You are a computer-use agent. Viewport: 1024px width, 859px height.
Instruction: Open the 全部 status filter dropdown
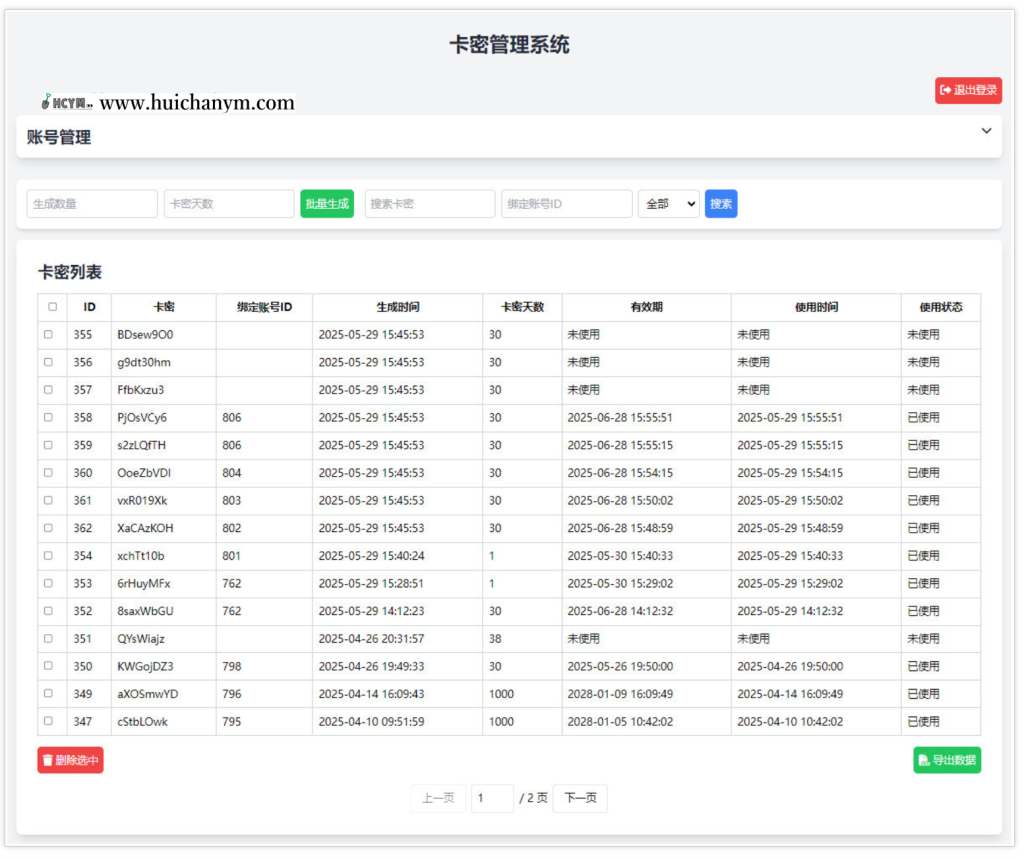point(668,203)
